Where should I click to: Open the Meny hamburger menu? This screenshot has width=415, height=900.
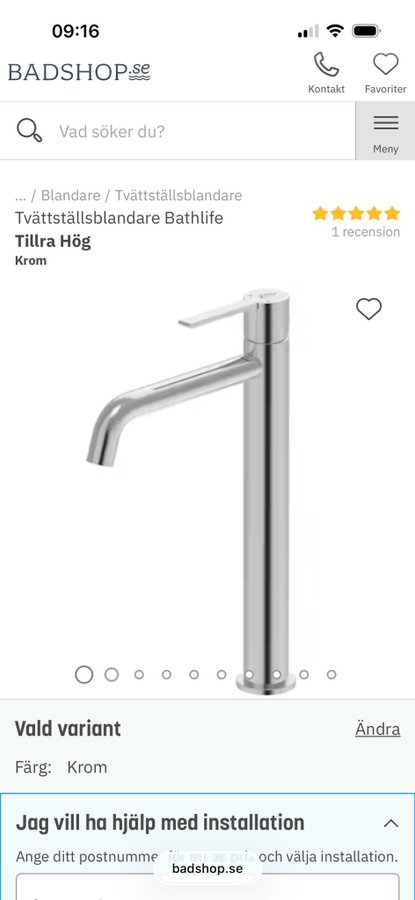coord(385,131)
